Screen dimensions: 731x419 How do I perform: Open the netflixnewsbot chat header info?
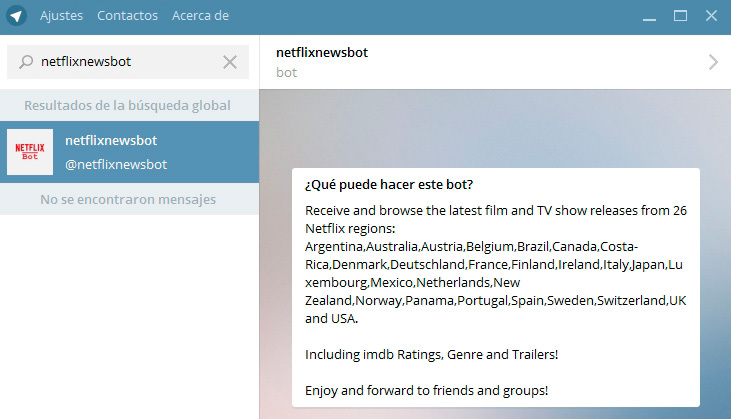pos(495,62)
